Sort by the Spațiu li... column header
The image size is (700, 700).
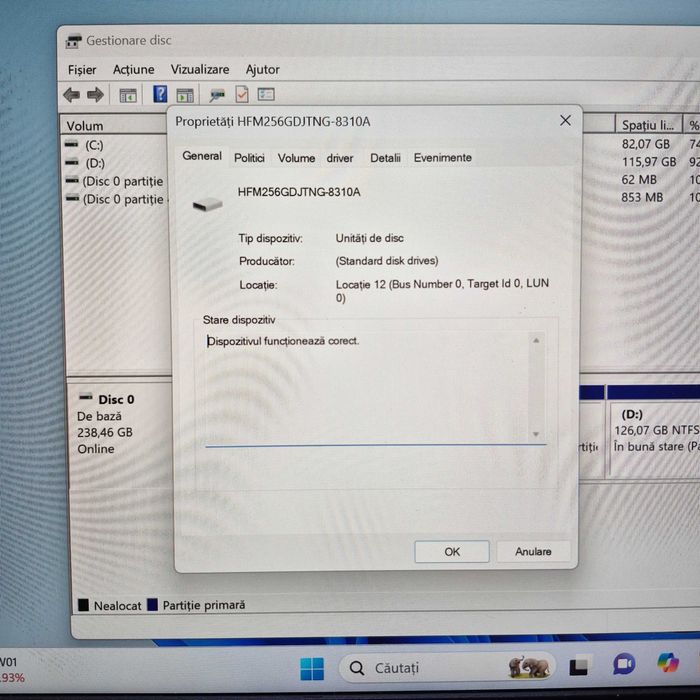point(649,125)
